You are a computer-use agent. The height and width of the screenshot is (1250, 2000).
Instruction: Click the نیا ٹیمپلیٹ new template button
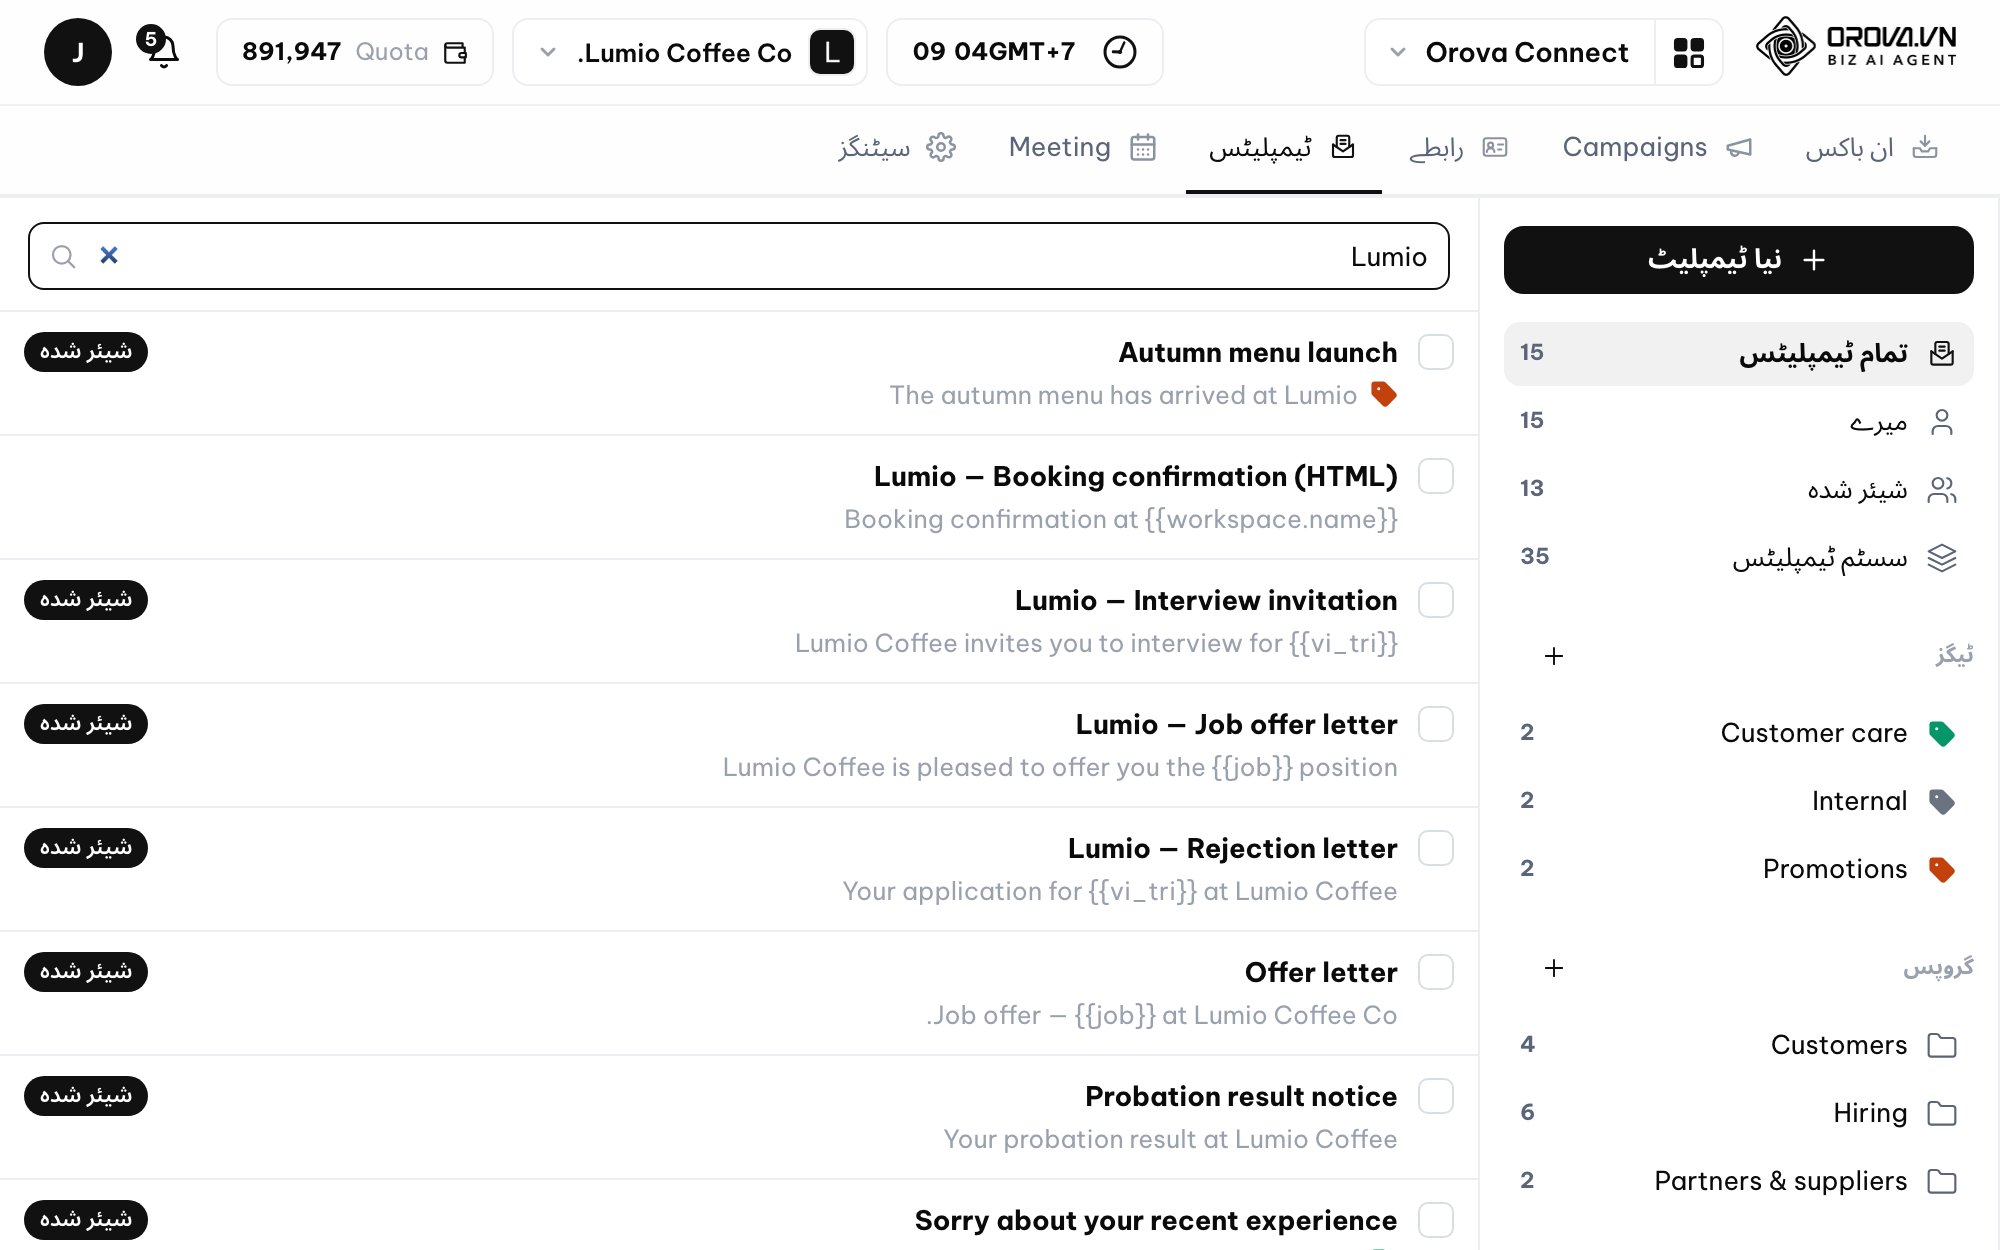(x=1739, y=260)
